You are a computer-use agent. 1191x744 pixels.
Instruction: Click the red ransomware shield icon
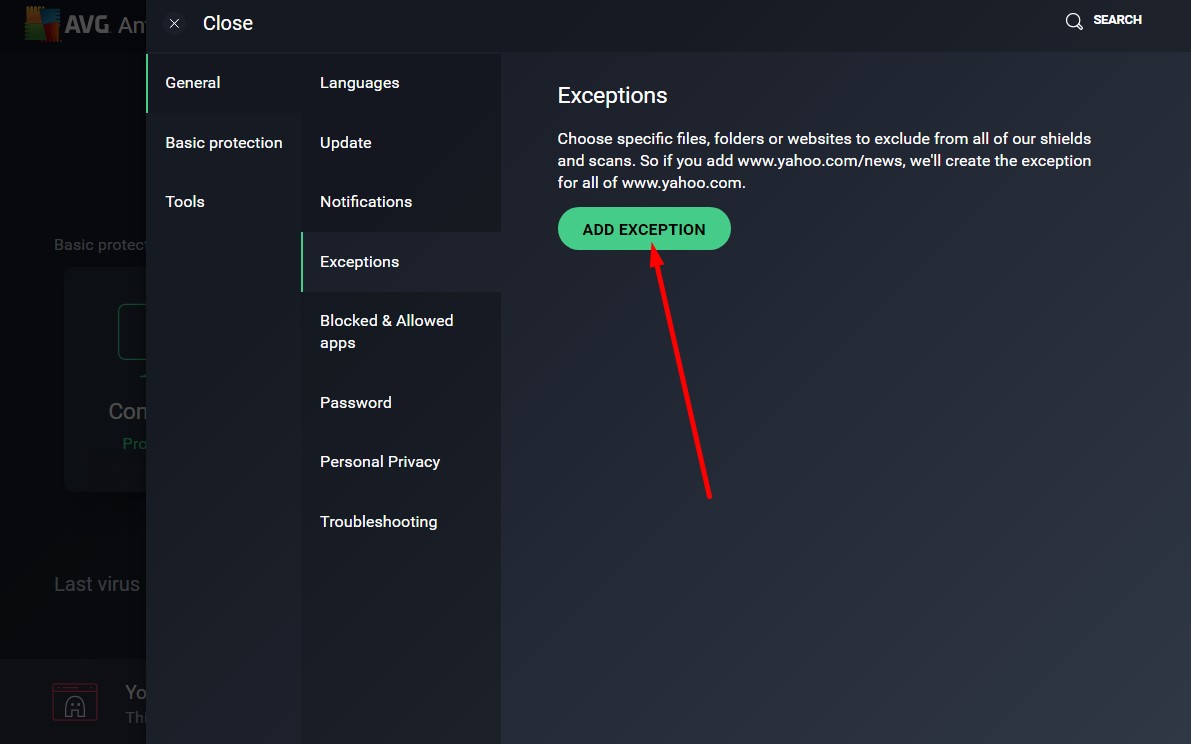(74, 702)
